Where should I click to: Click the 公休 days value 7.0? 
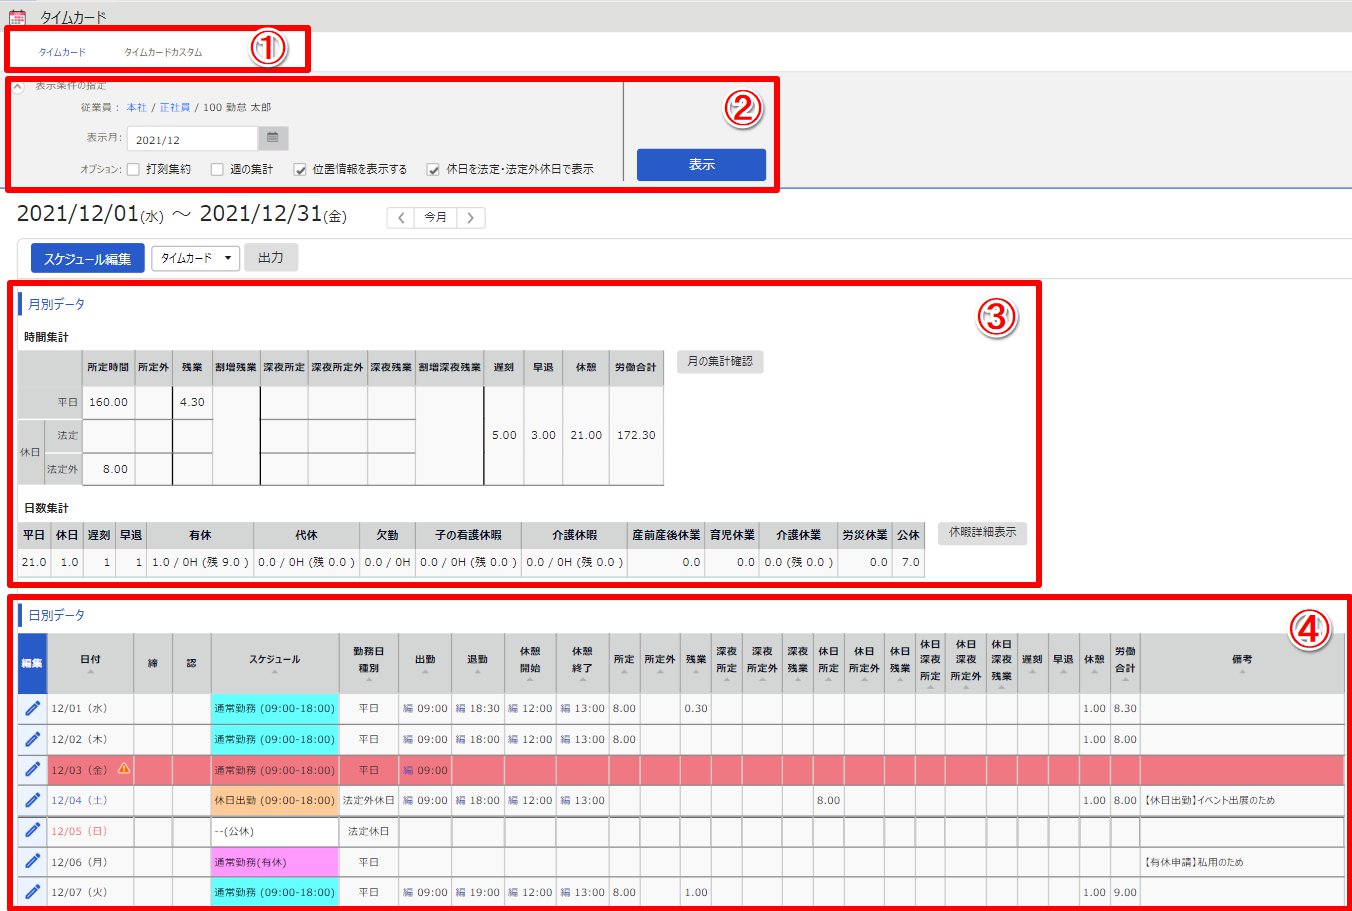point(909,562)
